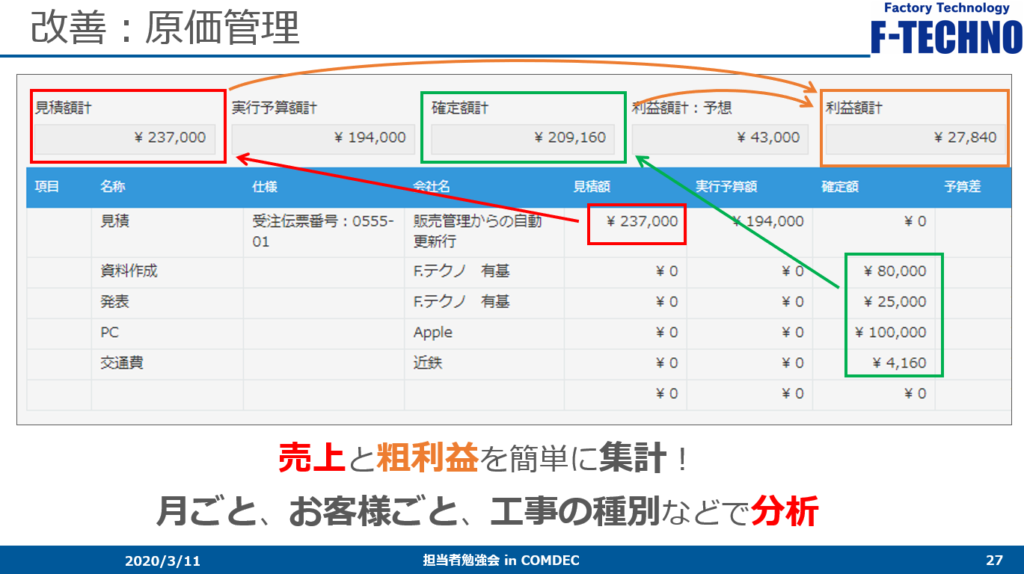
Task: Click the ¥ 100,000 確定額 cell
Action: tap(874, 333)
